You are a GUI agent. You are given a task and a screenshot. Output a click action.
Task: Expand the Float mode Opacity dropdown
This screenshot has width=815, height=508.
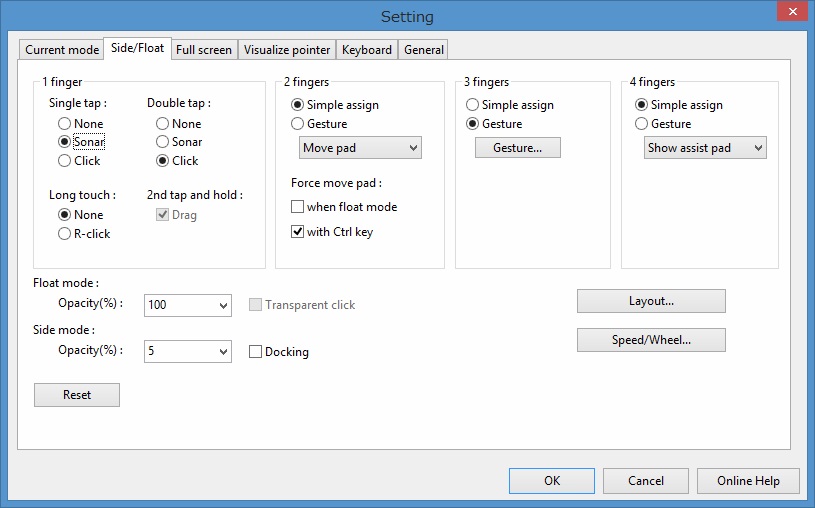click(188, 305)
